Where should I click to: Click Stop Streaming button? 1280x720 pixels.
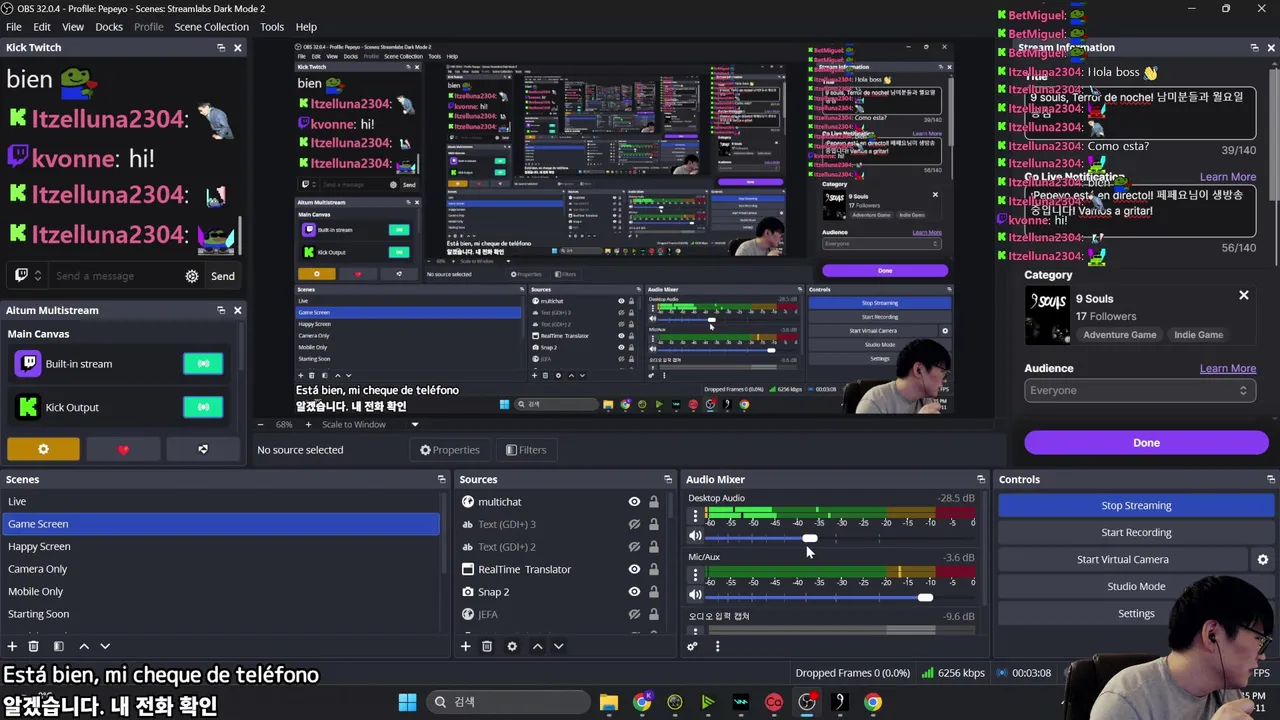pyautogui.click(x=1136, y=506)
